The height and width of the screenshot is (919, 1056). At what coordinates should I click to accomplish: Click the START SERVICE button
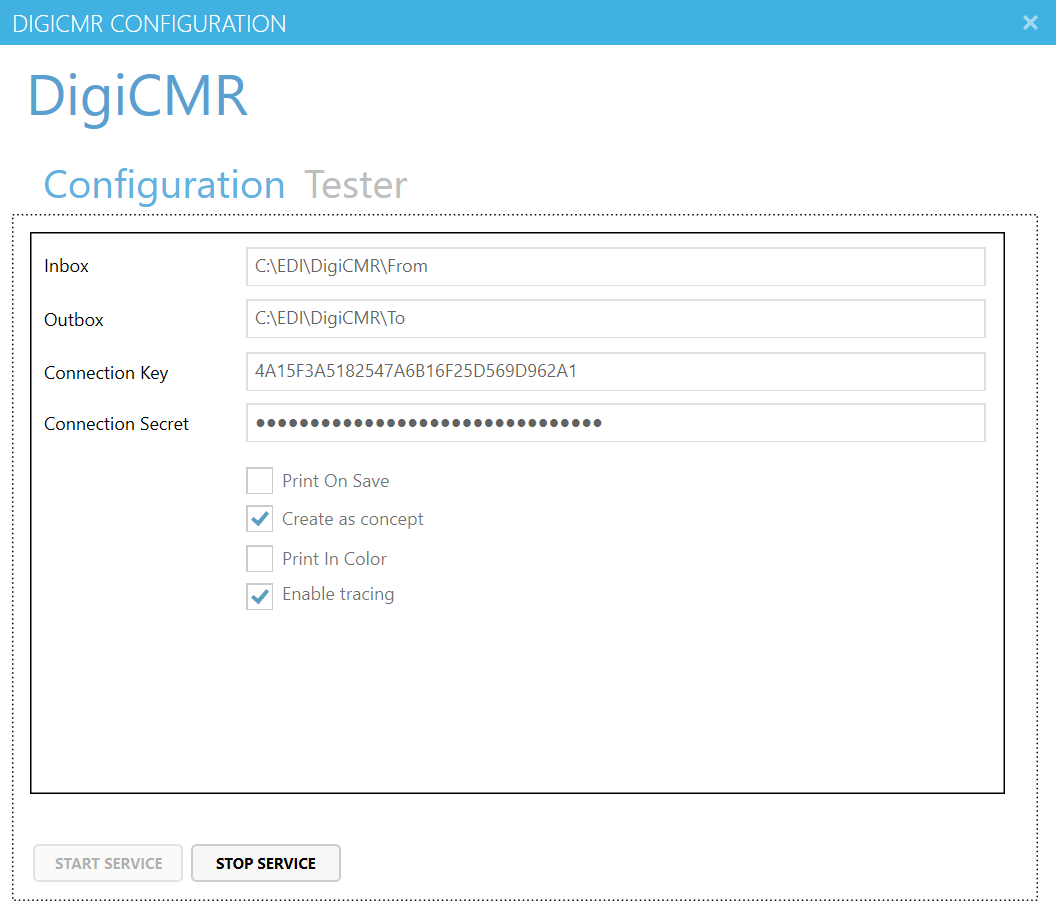point(107,863)
